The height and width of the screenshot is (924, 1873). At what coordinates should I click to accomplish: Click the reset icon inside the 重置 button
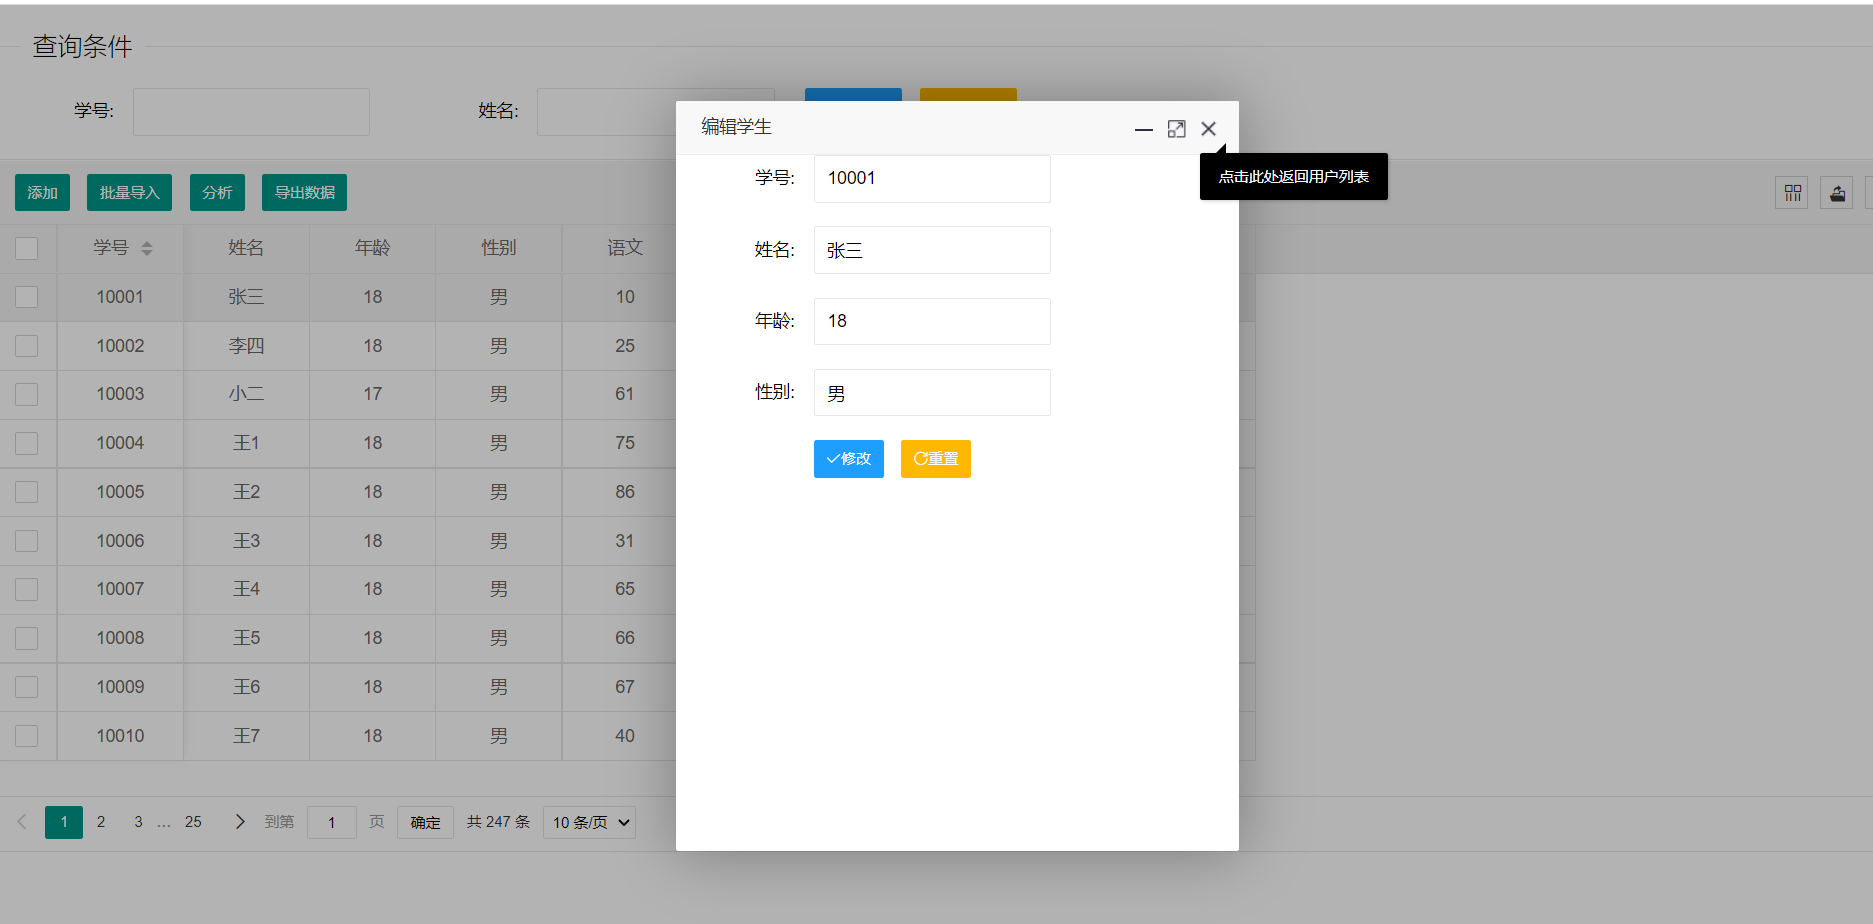(918, 459)
